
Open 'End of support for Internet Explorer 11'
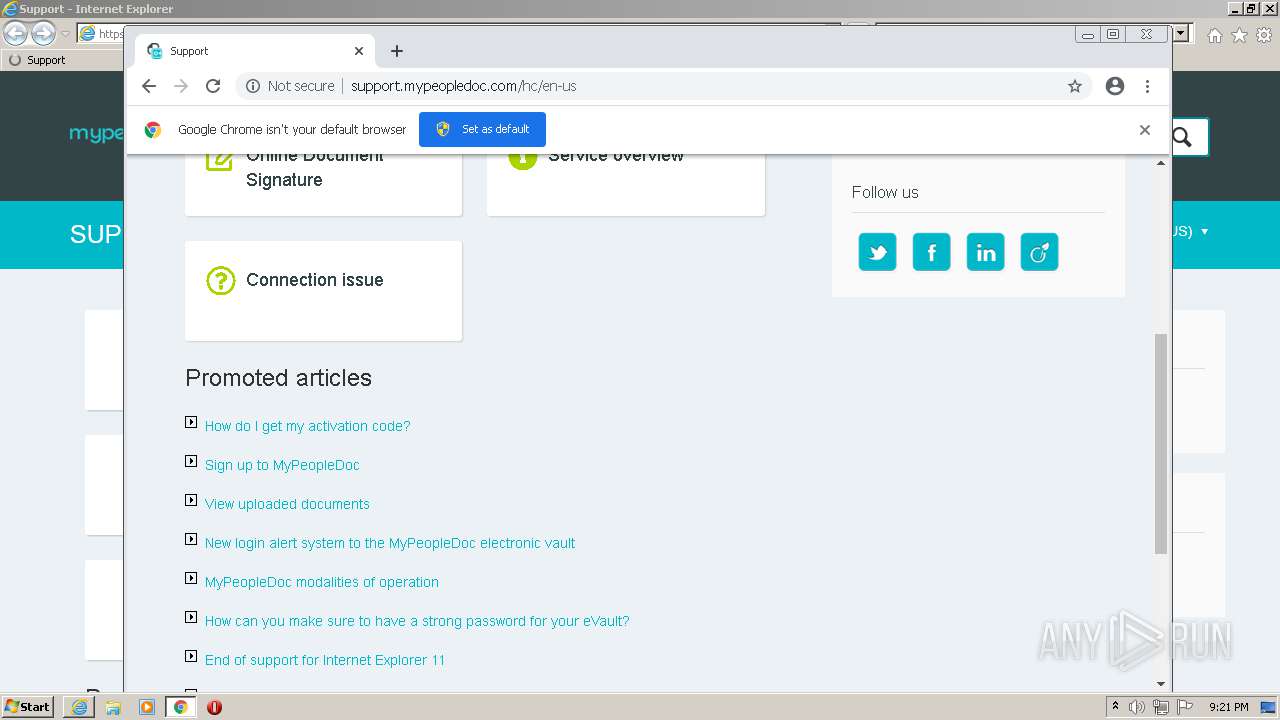point(325,660)
